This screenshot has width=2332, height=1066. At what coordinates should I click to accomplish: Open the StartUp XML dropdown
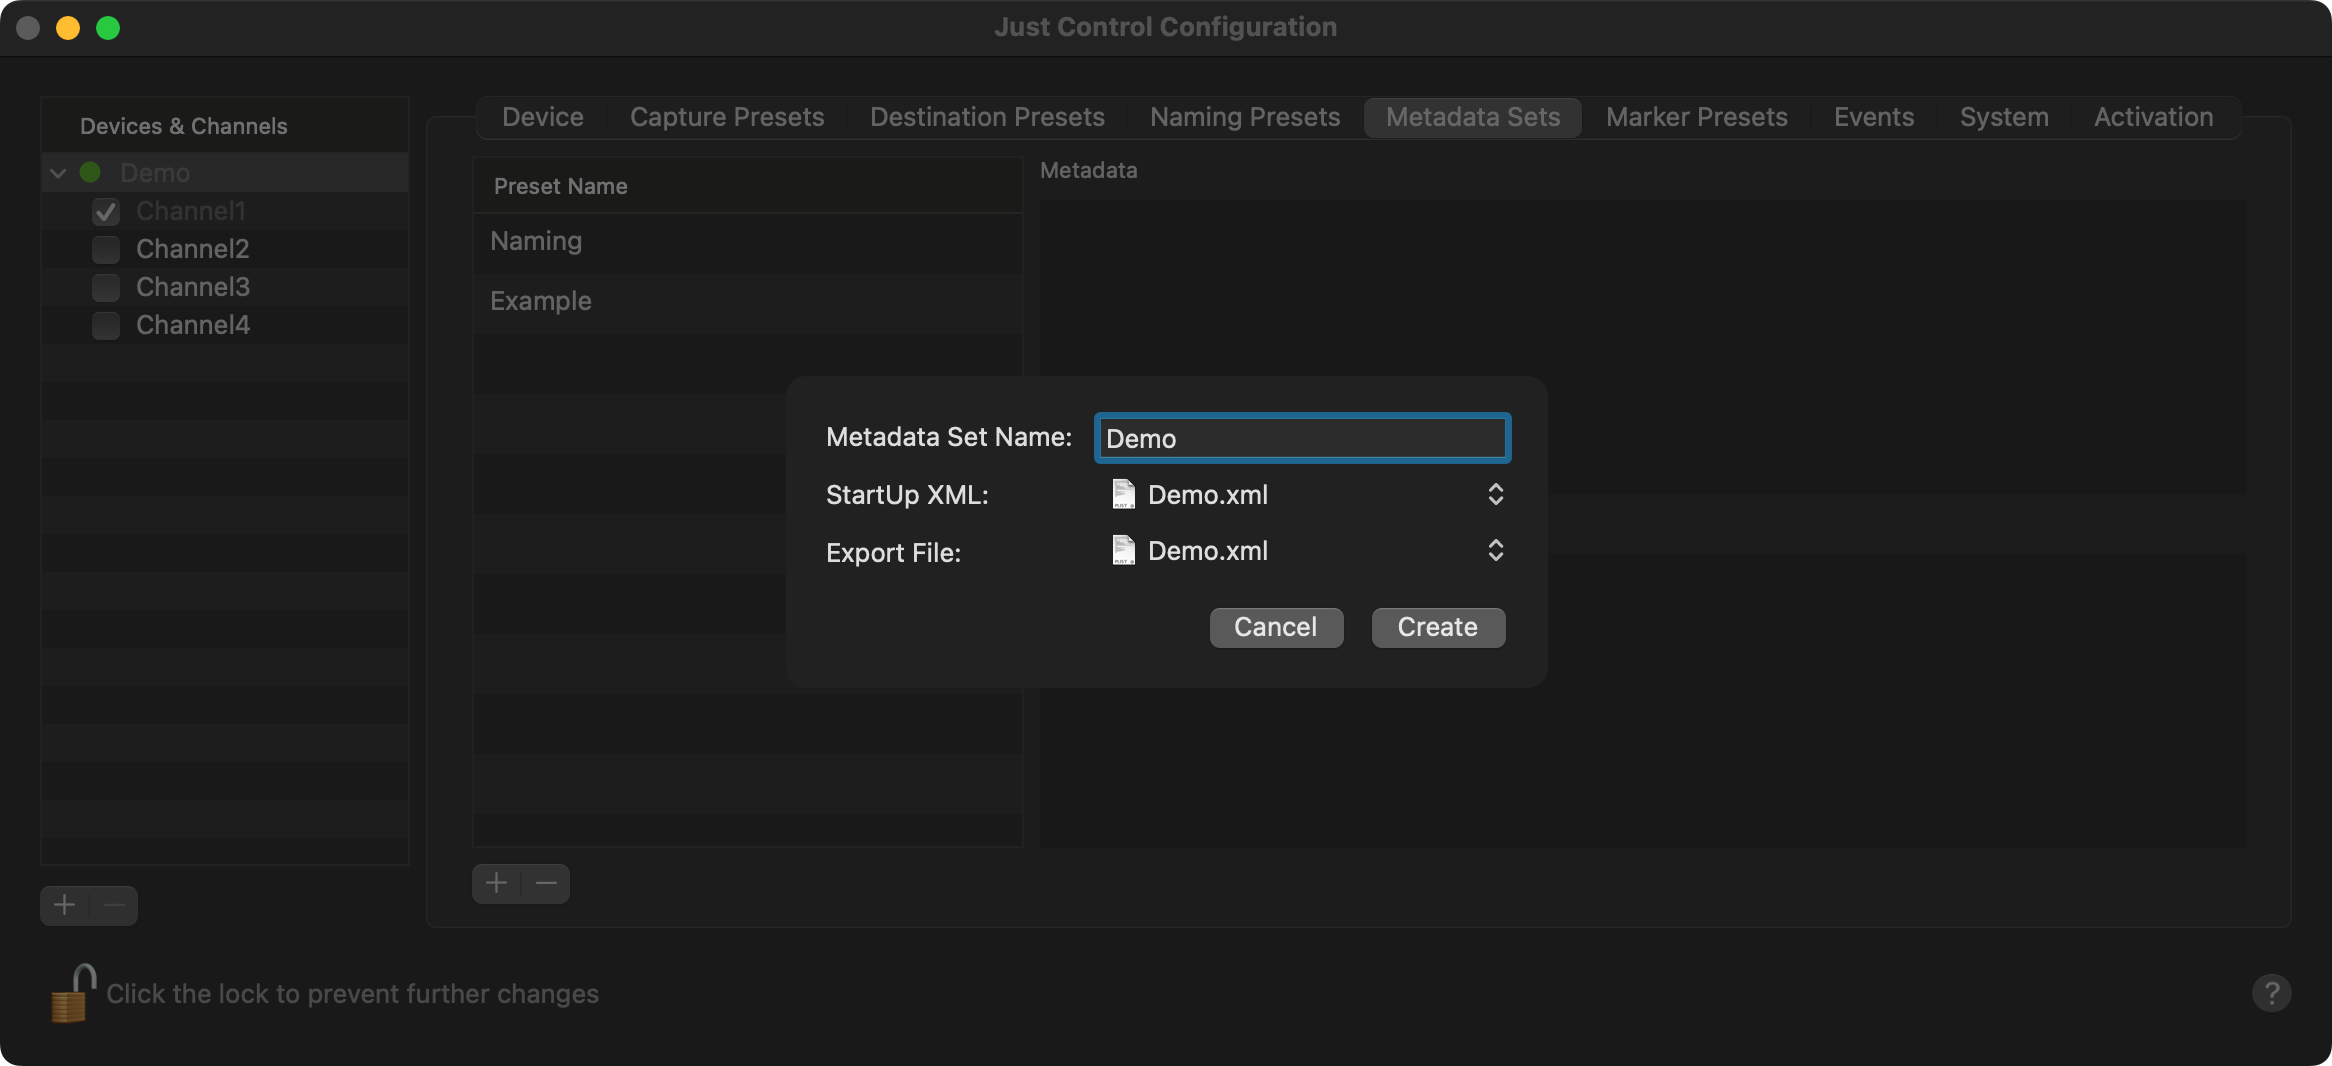[x=1307, y=494]
